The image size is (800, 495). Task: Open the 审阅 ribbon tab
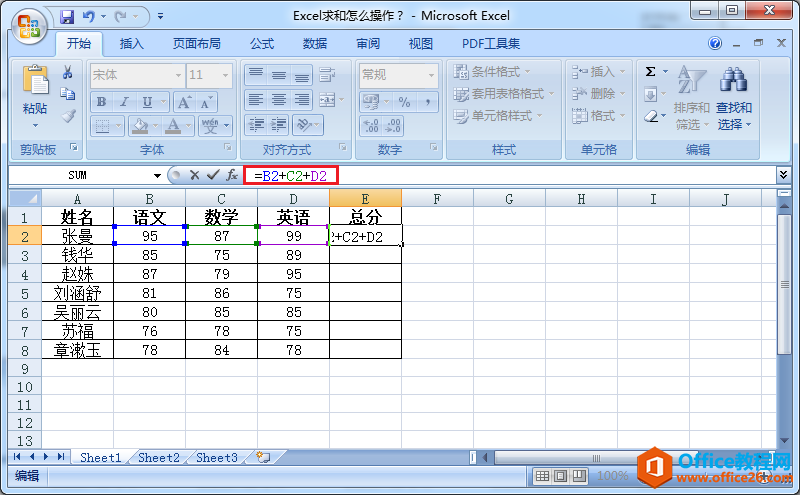coord(368,44)
